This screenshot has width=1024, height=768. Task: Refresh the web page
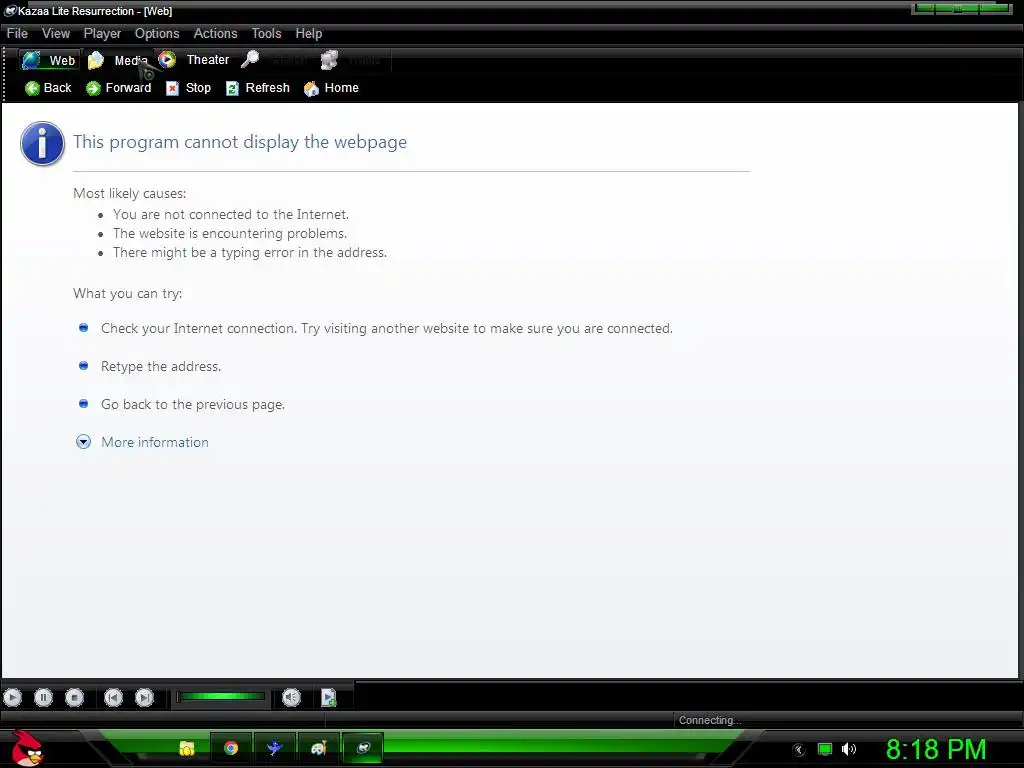tap(257, 88)
